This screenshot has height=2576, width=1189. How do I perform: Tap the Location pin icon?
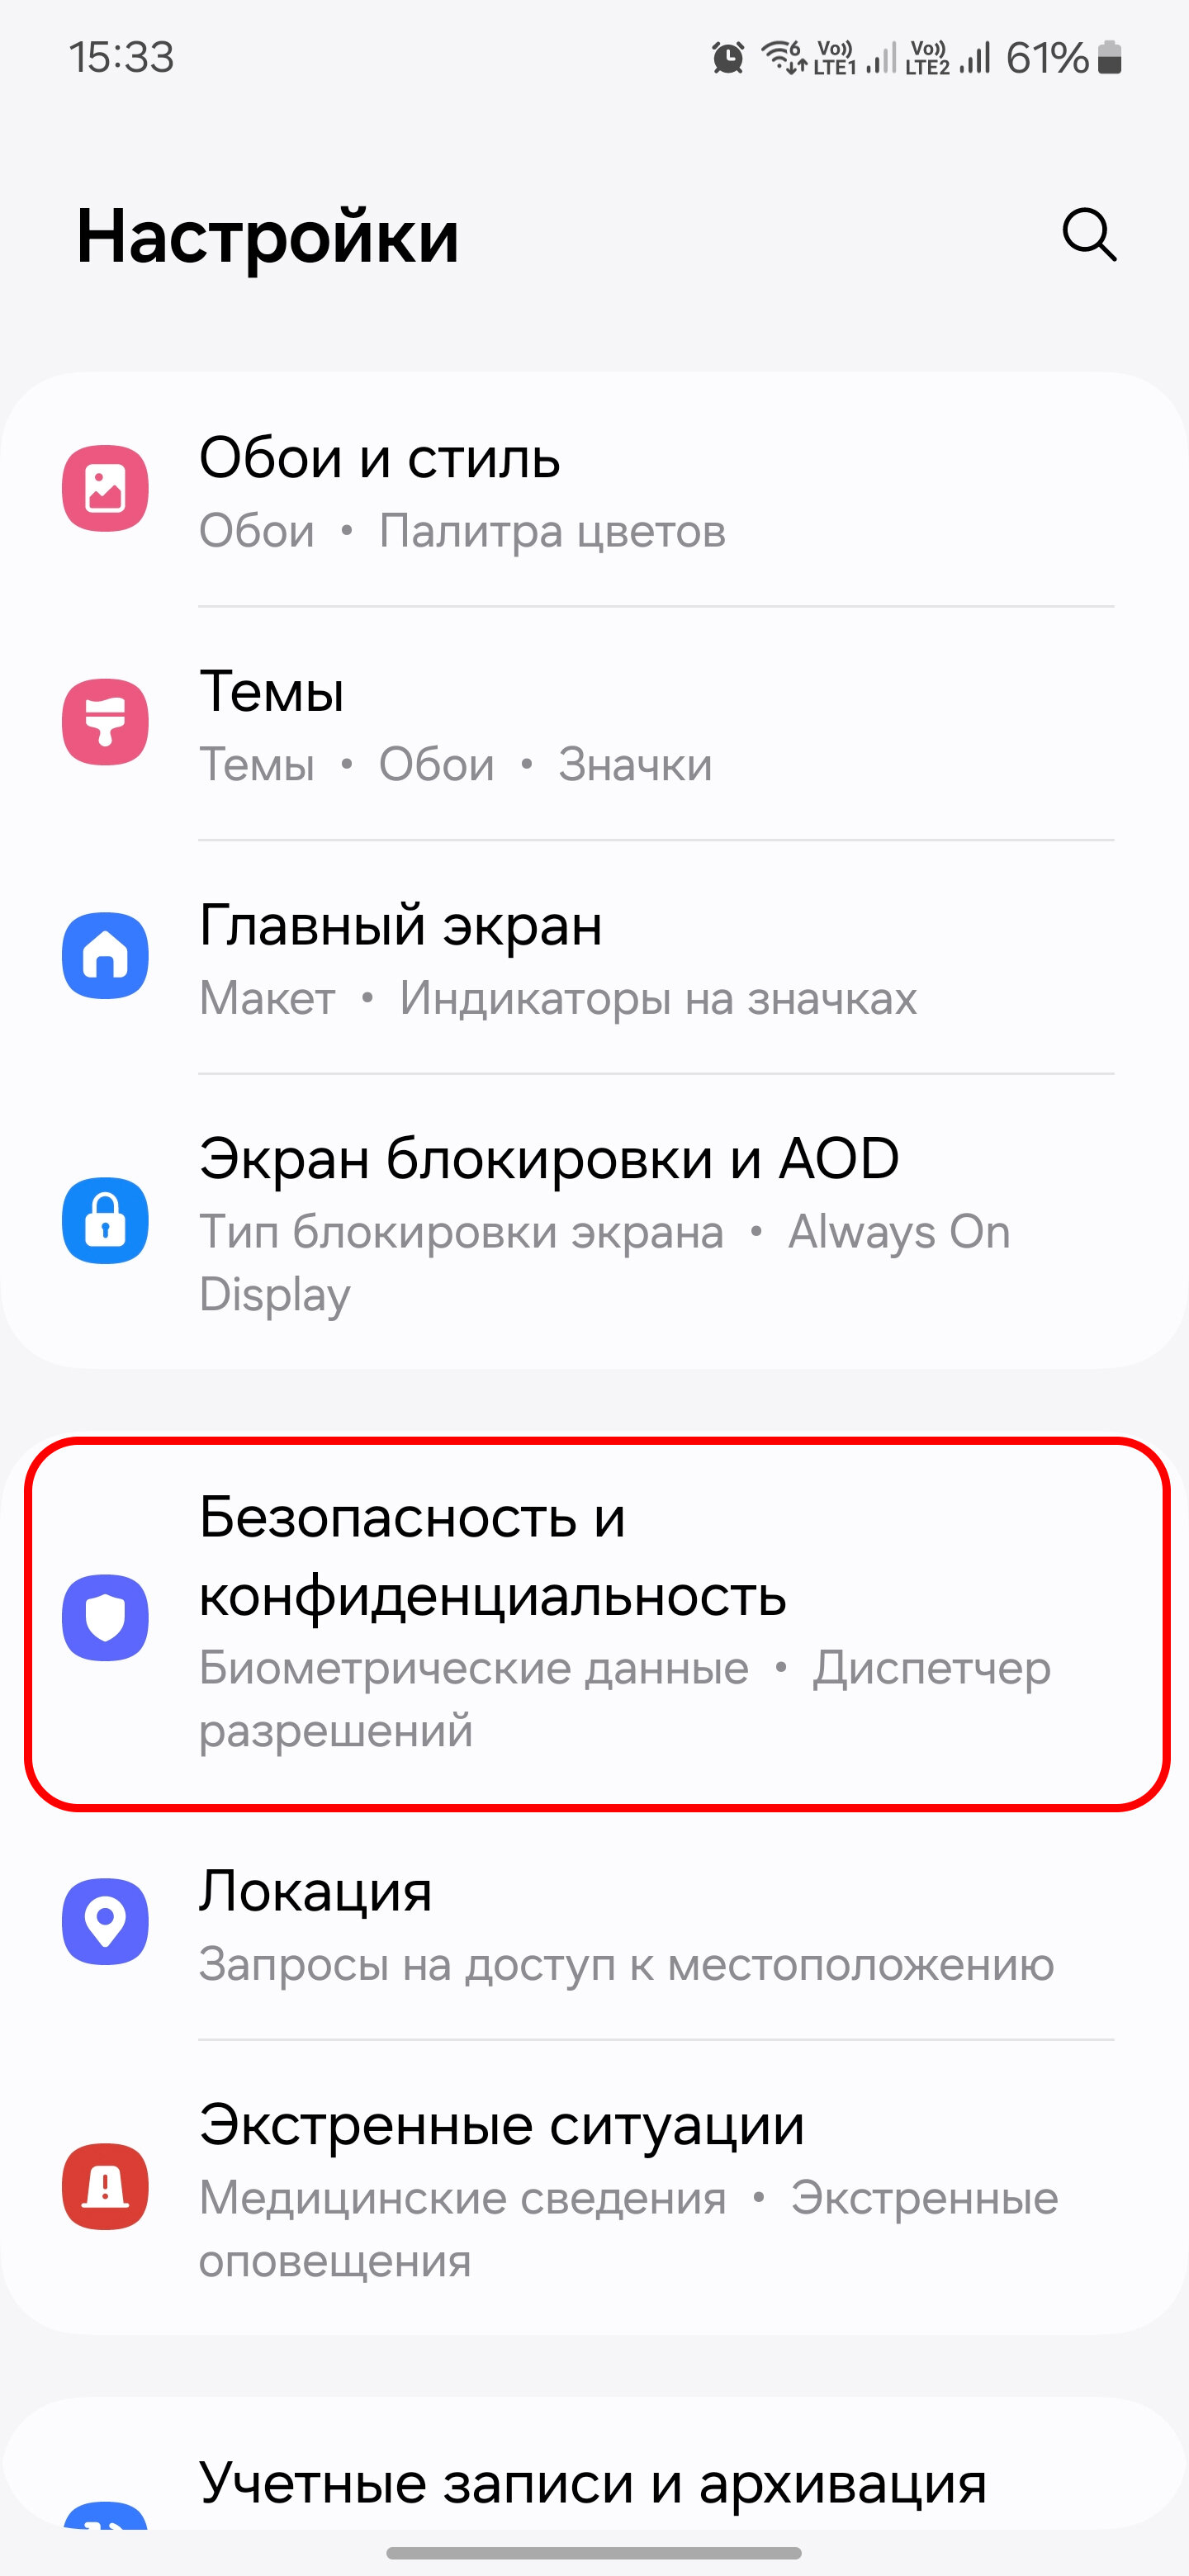[105, 1921]
